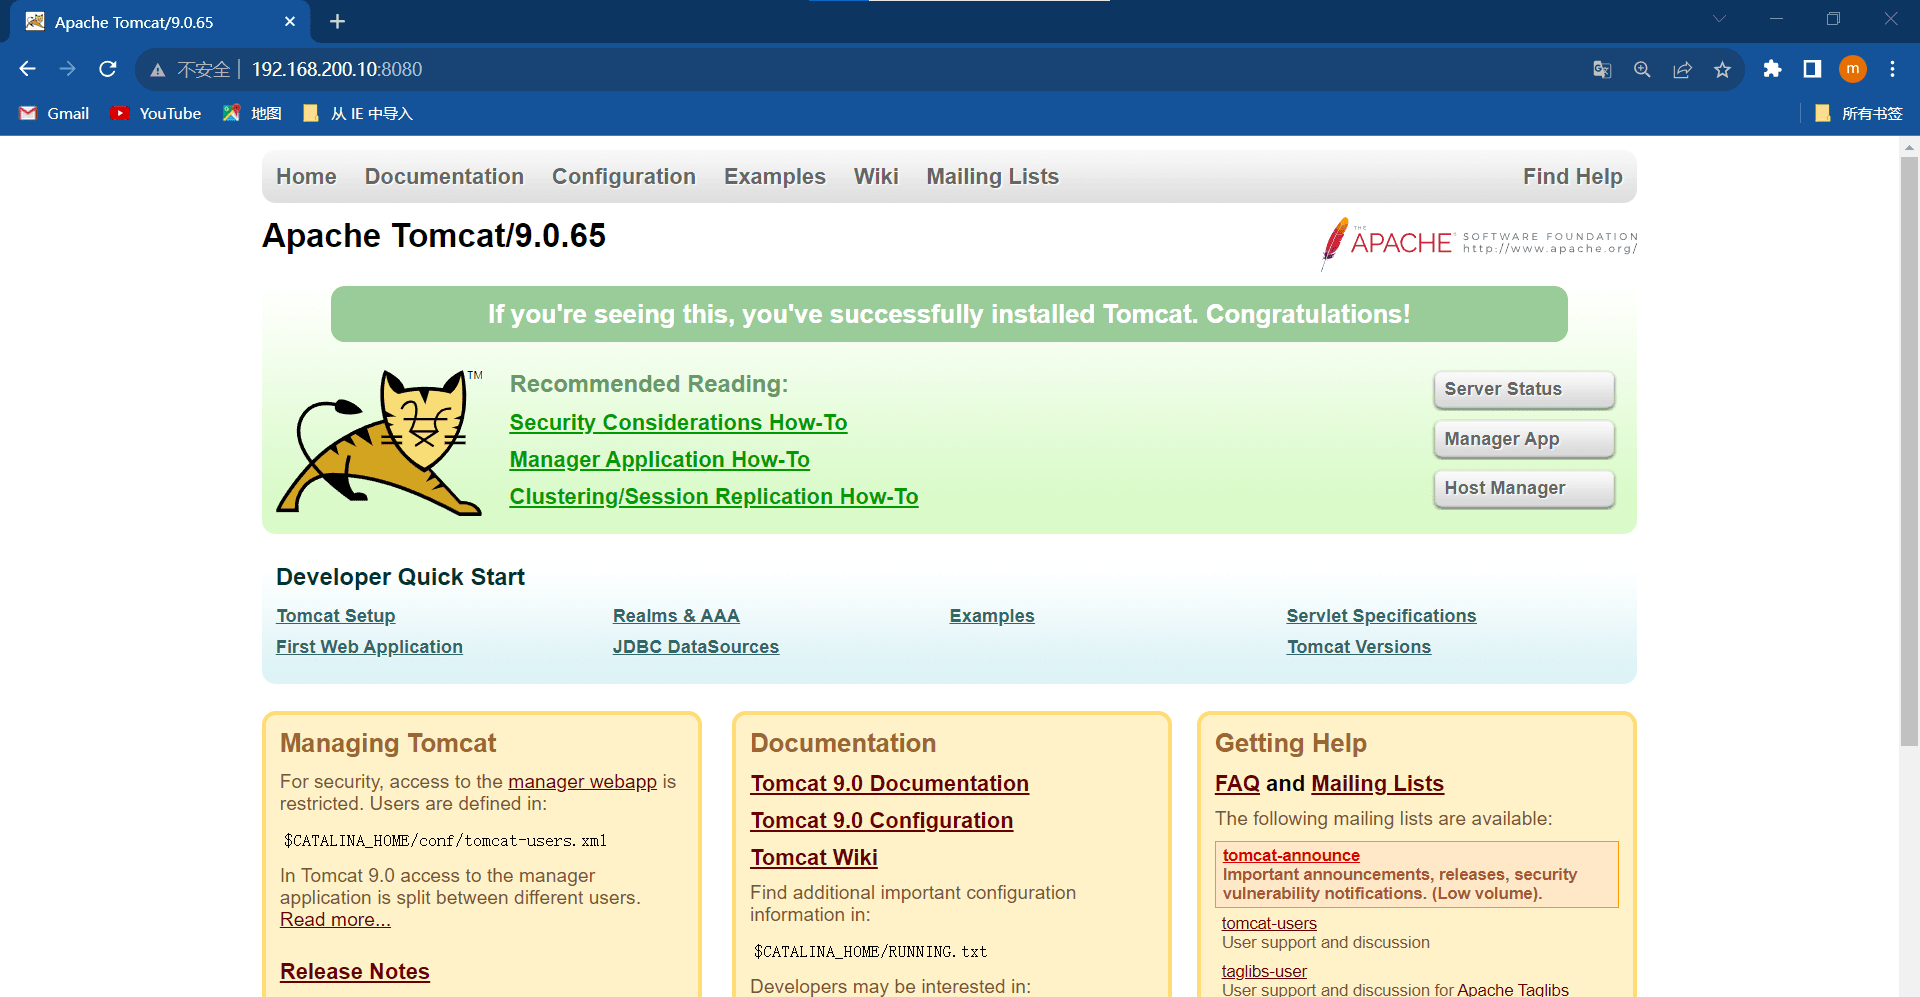
Task: Open the Tomcat 9.0 Documentation link
Action: tap(890, 783)
